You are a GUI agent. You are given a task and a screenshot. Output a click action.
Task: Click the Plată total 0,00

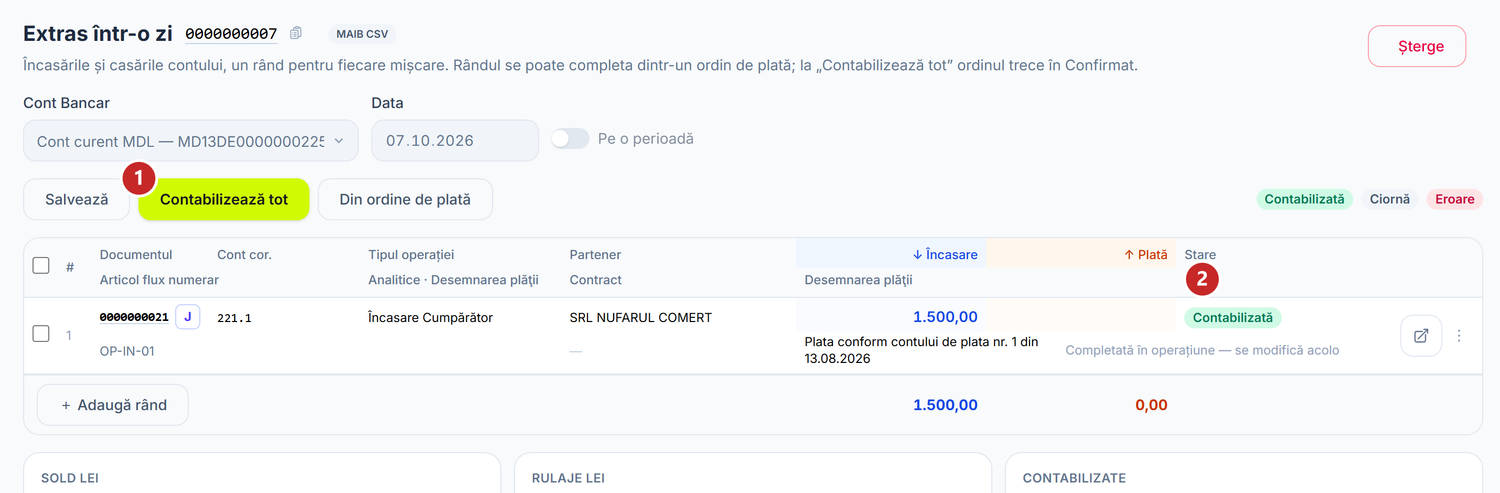(1151, 405)
